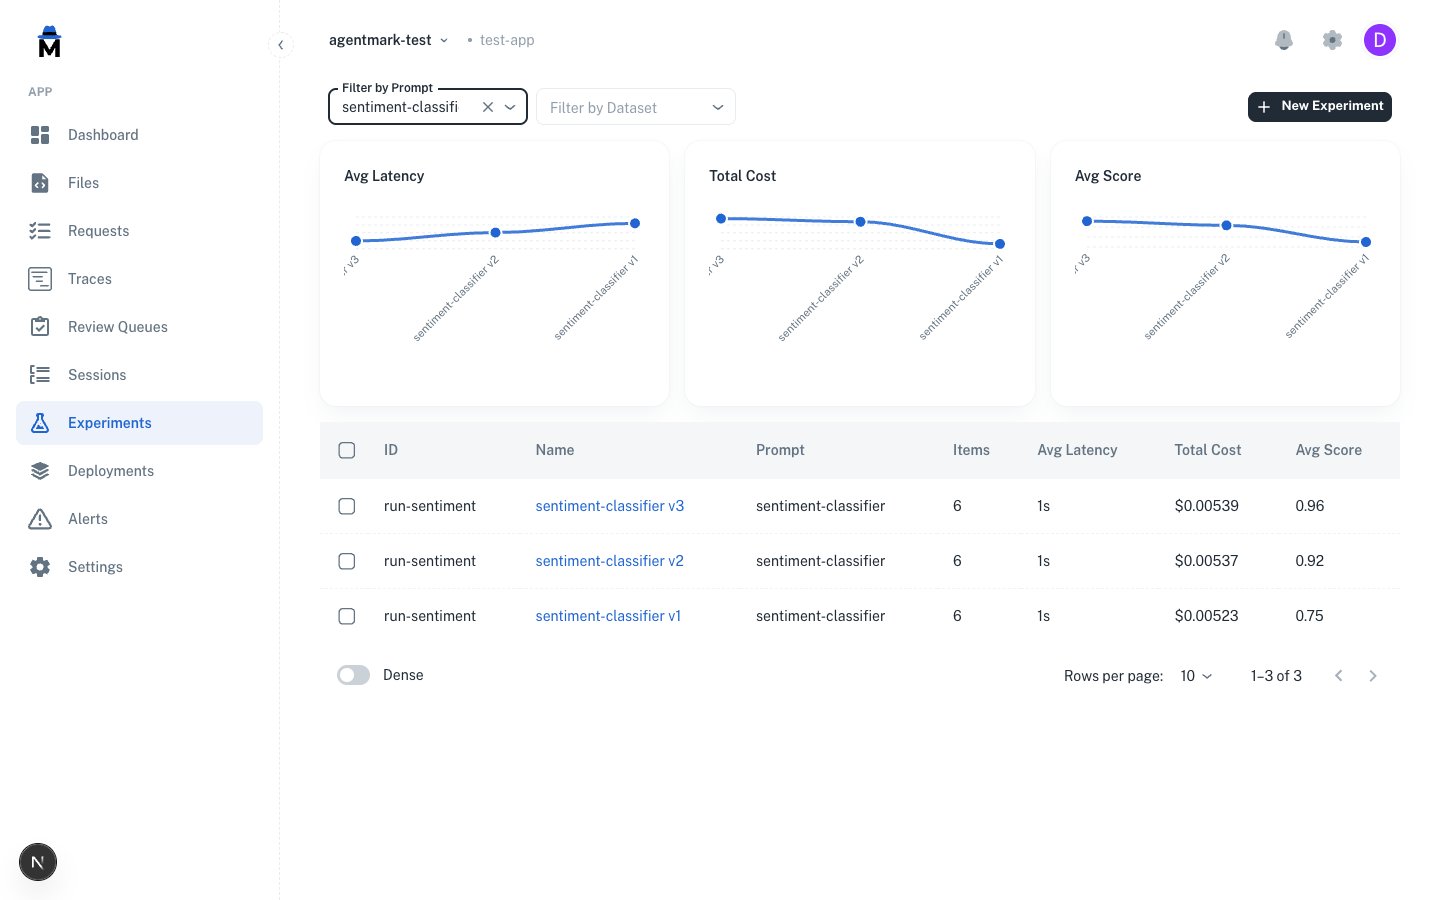Open Sessions in the sidebar
The width and height of the screenshot is (1440, 900).
point(139,375)
